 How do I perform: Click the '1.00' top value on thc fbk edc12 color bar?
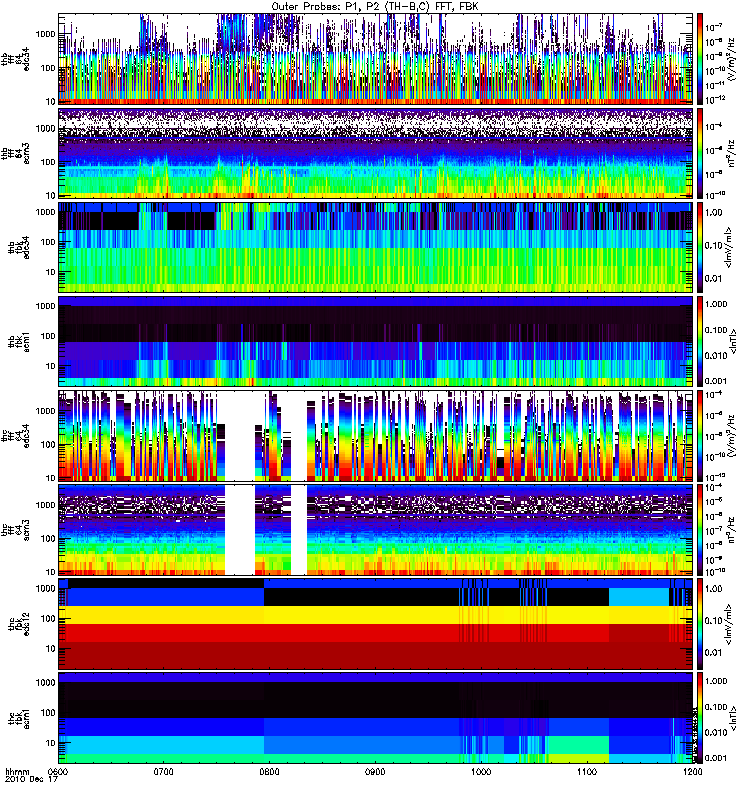[714, 588]
